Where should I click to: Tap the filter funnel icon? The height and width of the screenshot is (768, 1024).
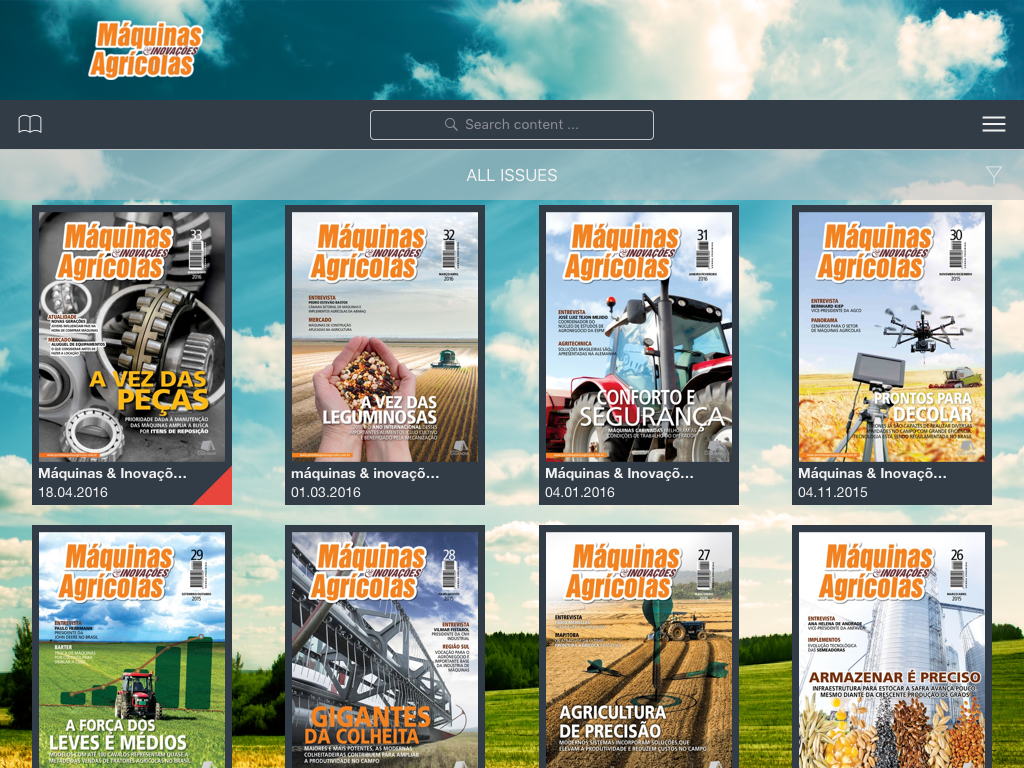pos(993,174)
